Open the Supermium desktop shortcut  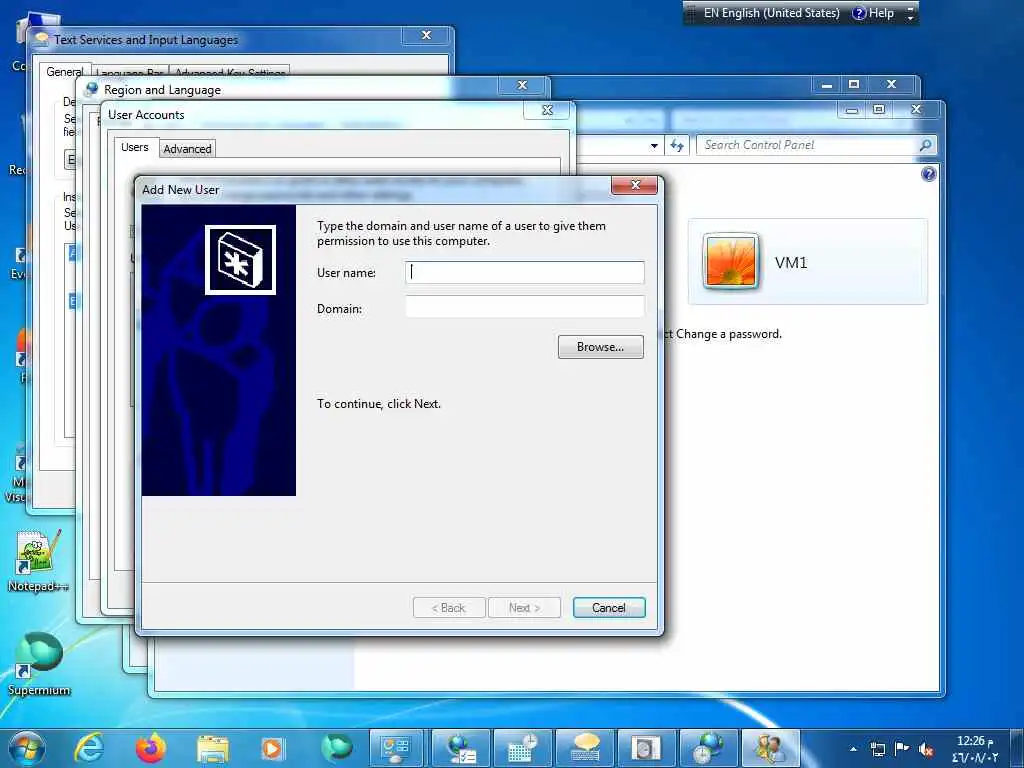[x=39, y=663]
